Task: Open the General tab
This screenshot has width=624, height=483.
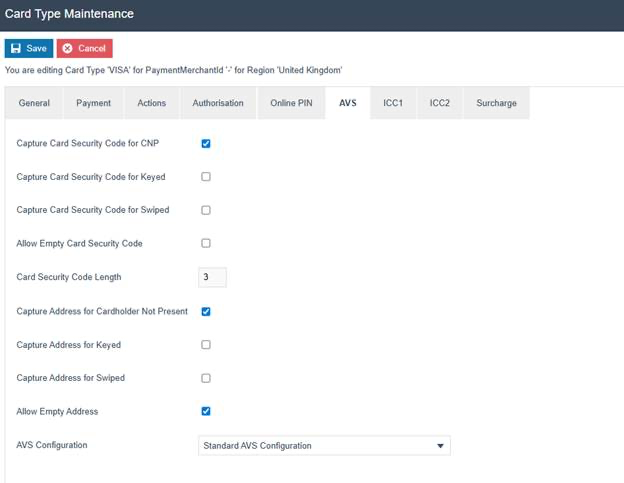Action: (x=34, y=103)
